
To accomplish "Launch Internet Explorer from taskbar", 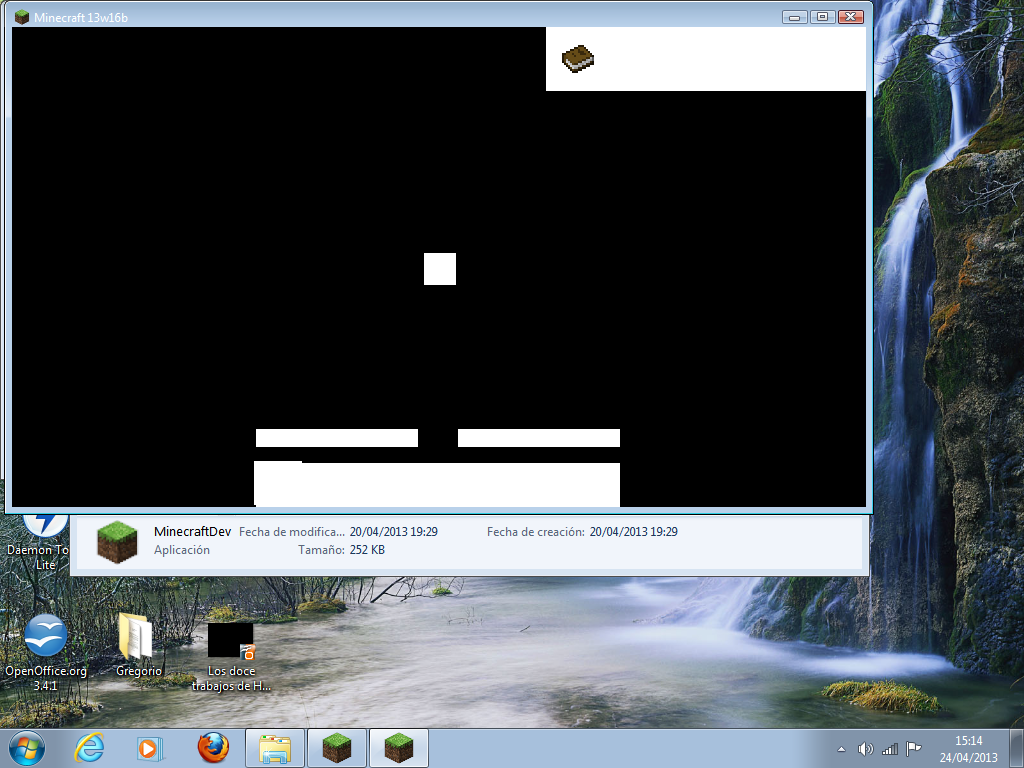I will coord(89,748).
